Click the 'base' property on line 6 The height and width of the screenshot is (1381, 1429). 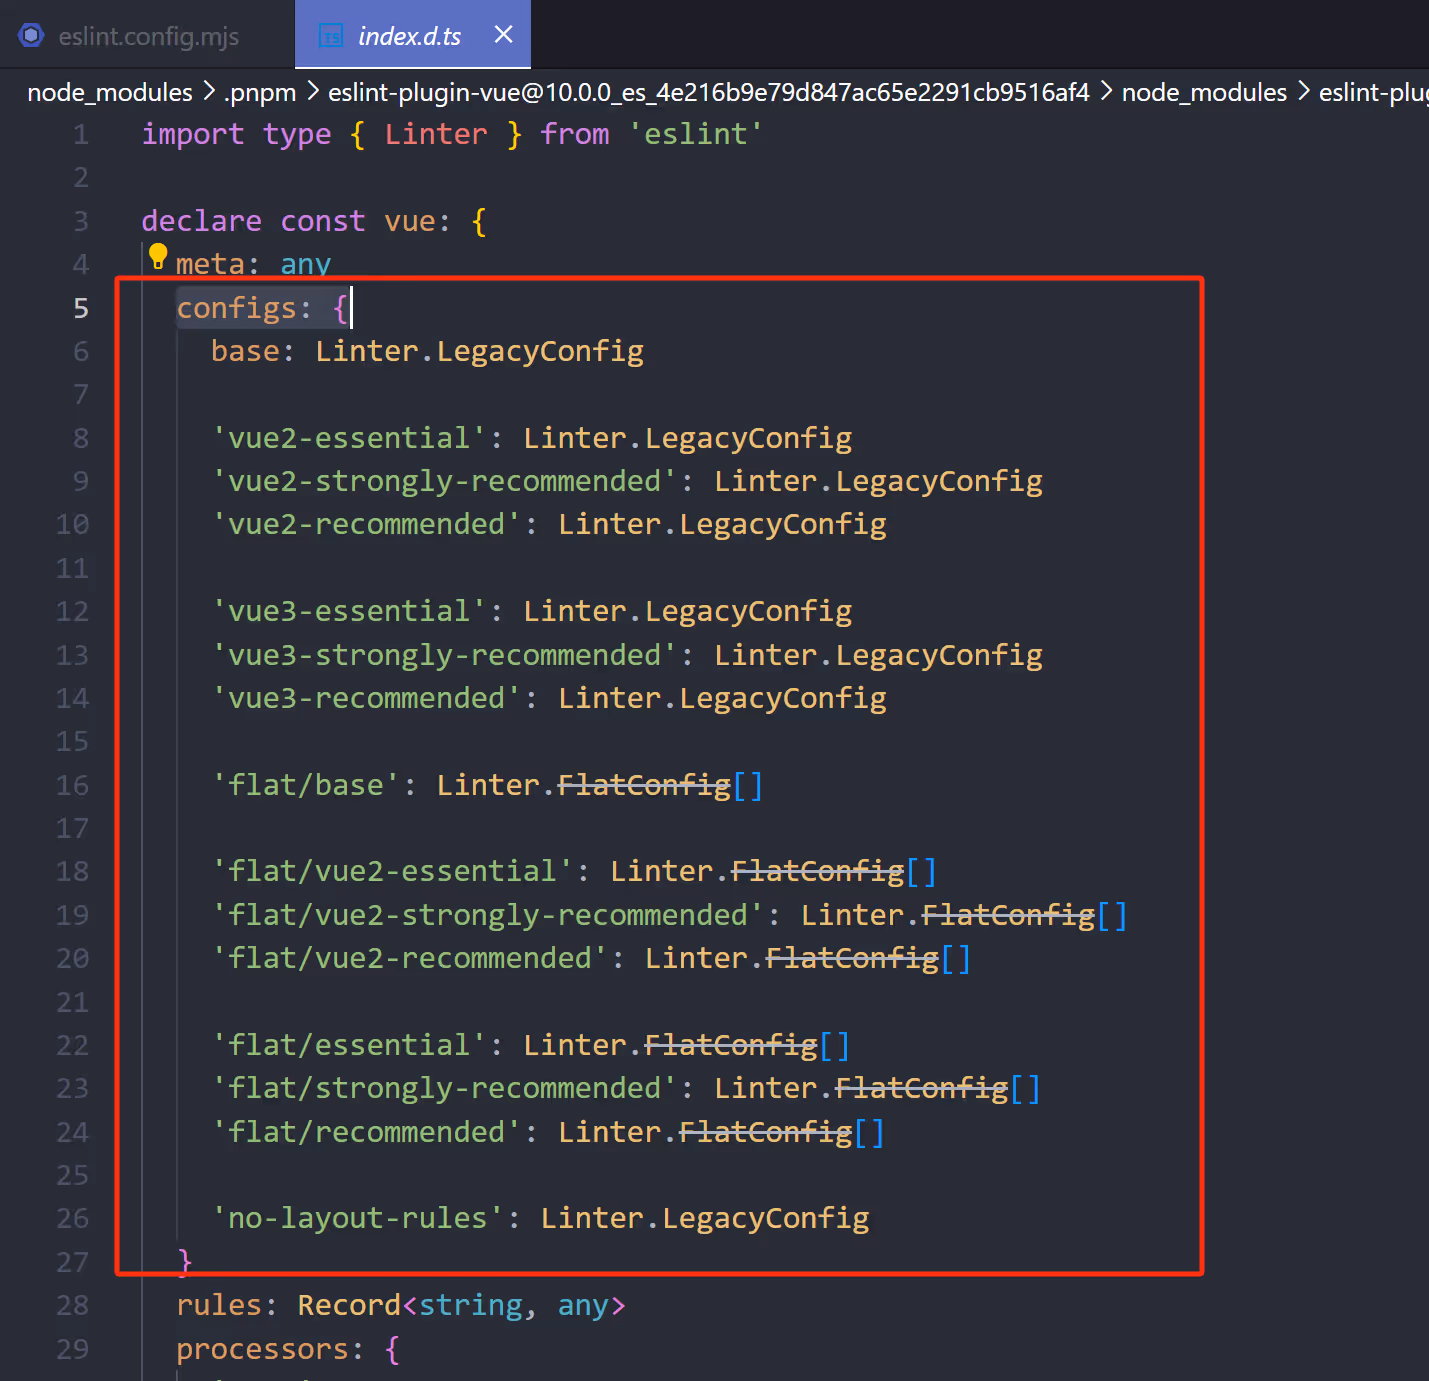tap(245, 352)
